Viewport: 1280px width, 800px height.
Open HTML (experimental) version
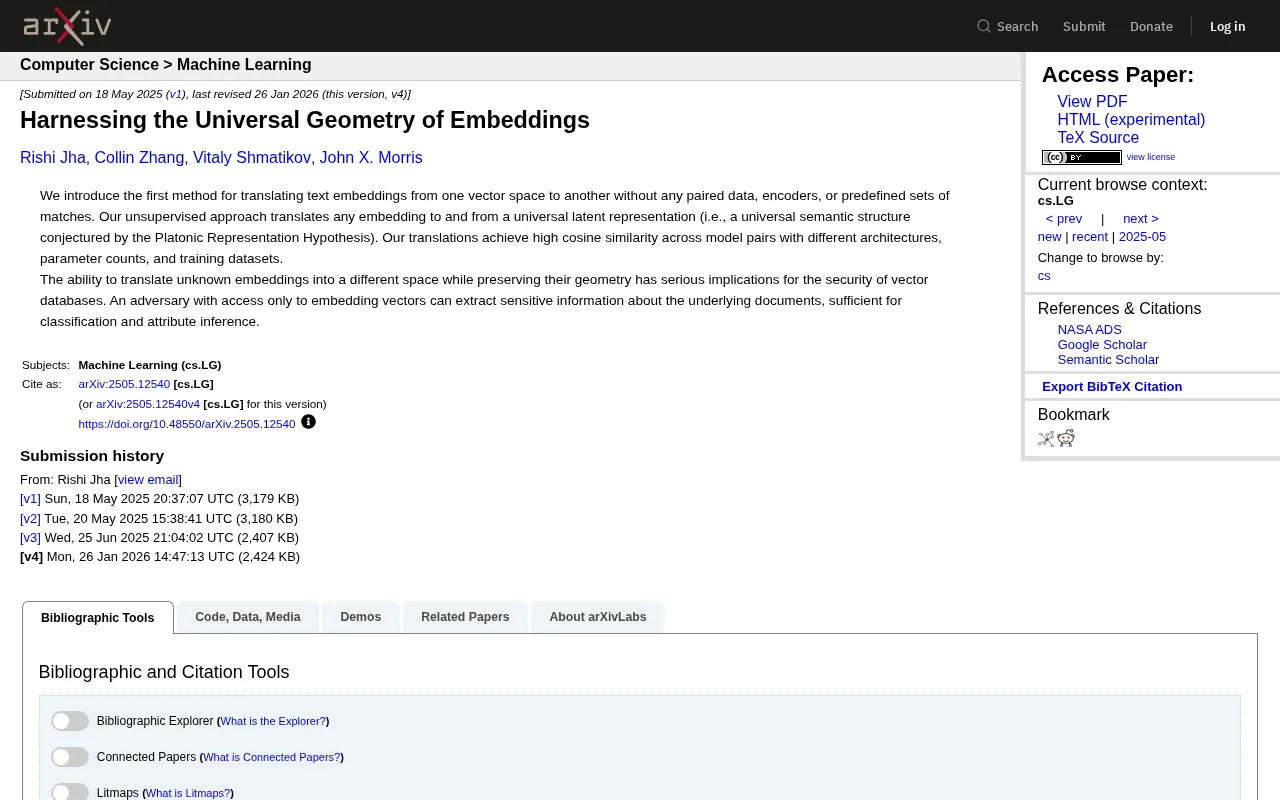point(1131,120)
